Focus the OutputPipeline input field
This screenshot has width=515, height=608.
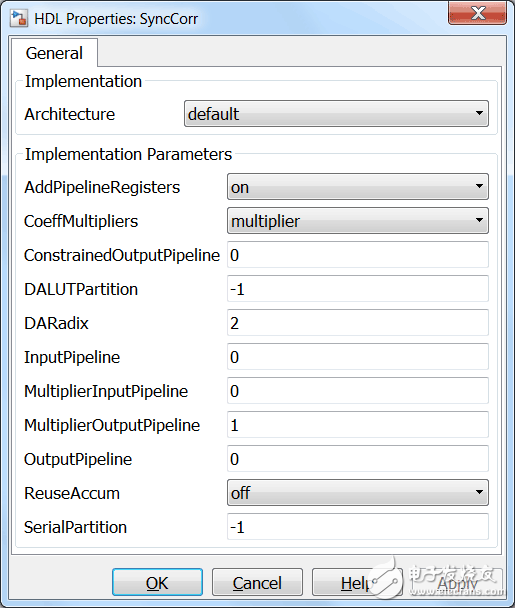click(x=358, y=459)
